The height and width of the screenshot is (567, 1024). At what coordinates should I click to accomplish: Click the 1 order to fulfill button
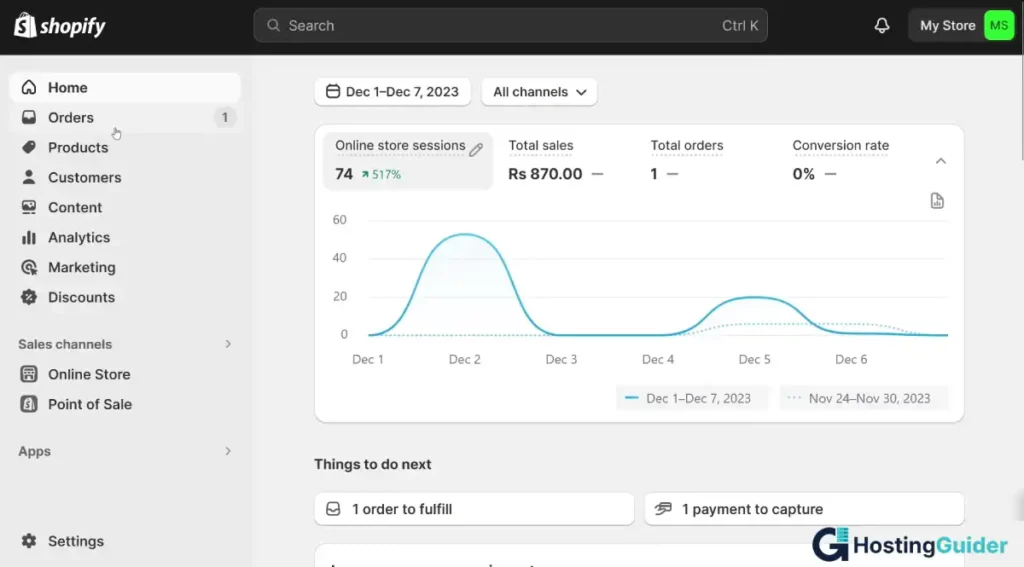pos(474,509)
